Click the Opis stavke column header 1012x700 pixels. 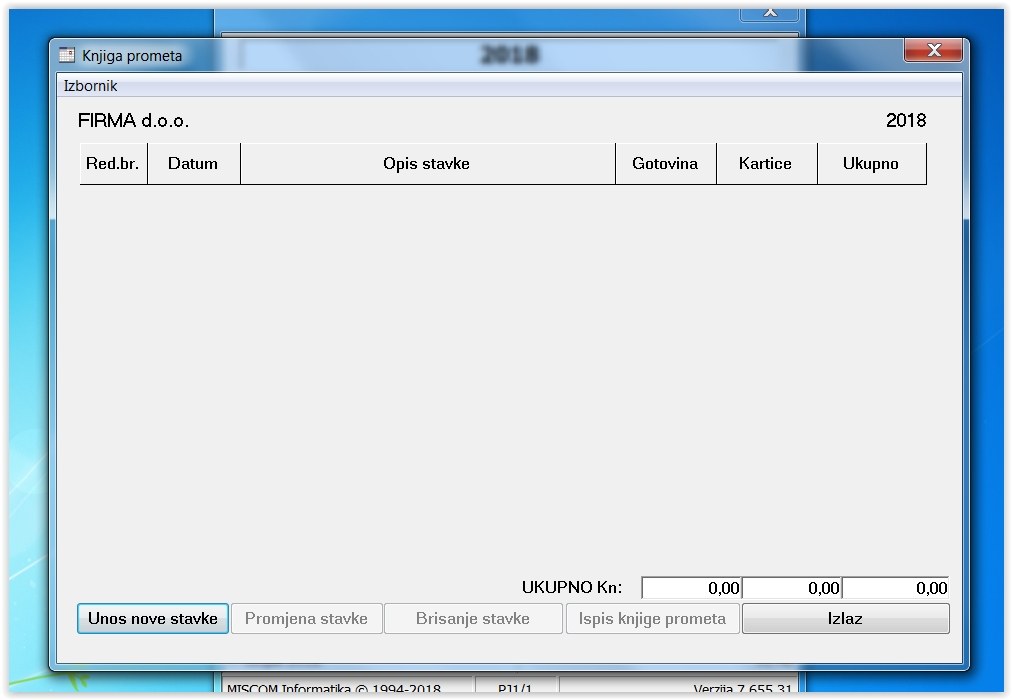427,164
